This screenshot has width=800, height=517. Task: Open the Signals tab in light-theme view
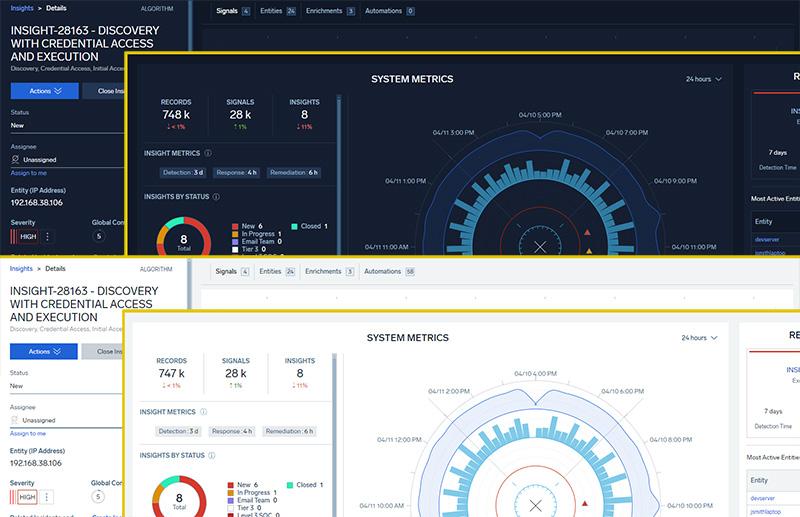pos(232,272)
